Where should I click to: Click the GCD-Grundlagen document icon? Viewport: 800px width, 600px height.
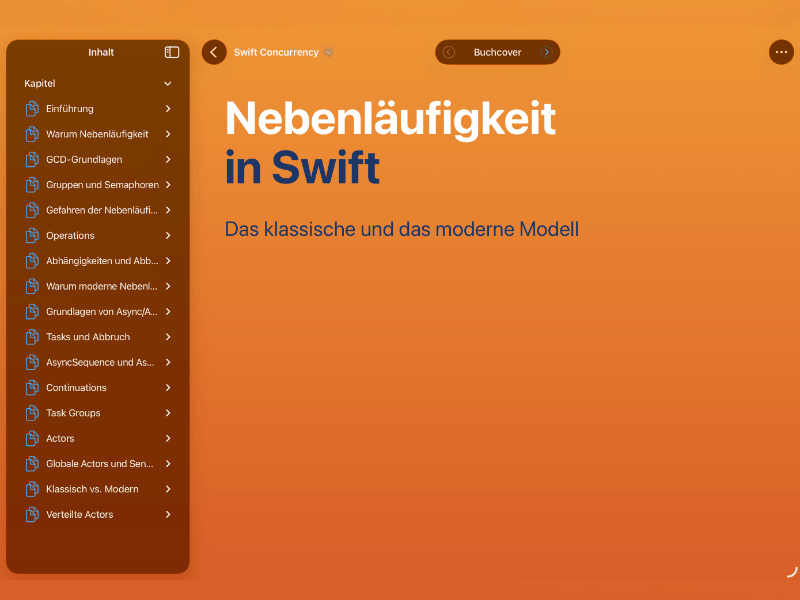[x=32, y=159]
